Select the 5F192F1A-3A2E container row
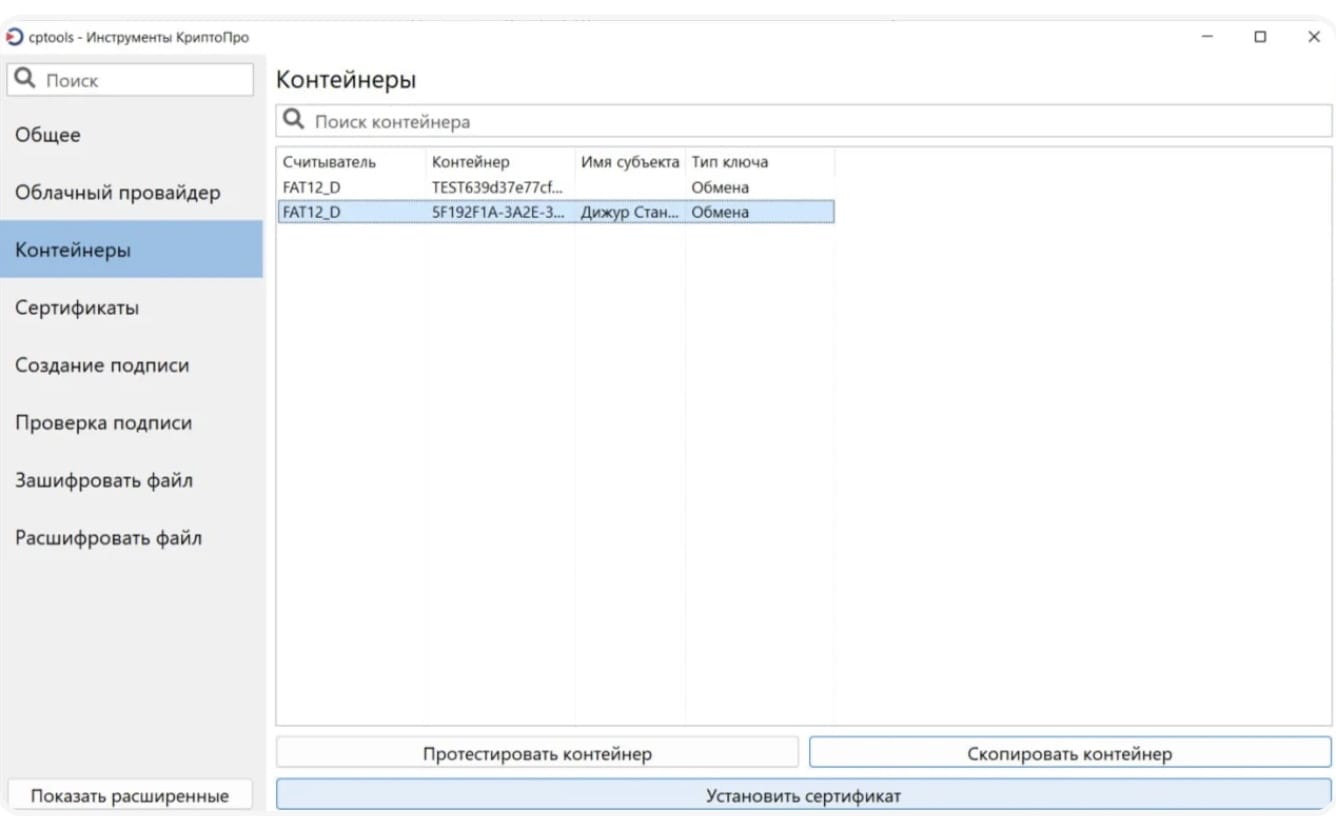Viewport: 1336px width, 816px height. point(497,212)
